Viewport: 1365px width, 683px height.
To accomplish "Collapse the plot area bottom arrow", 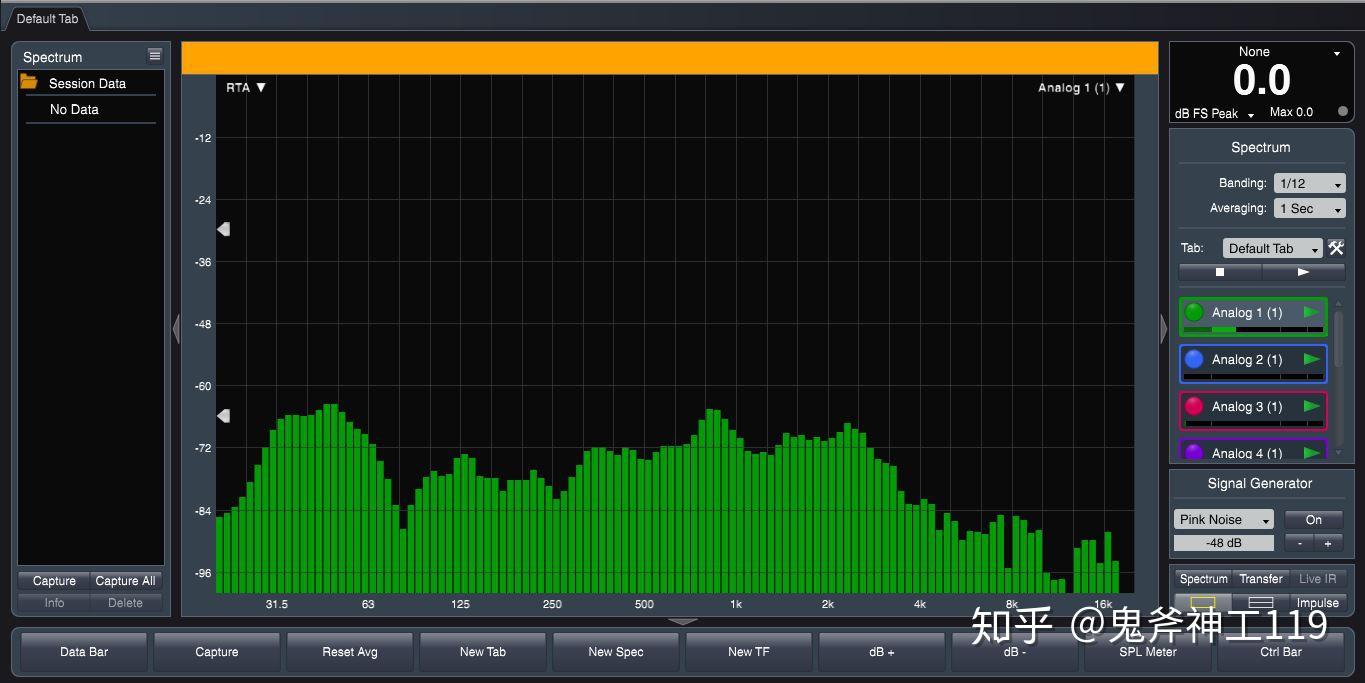I will [683, 621].
